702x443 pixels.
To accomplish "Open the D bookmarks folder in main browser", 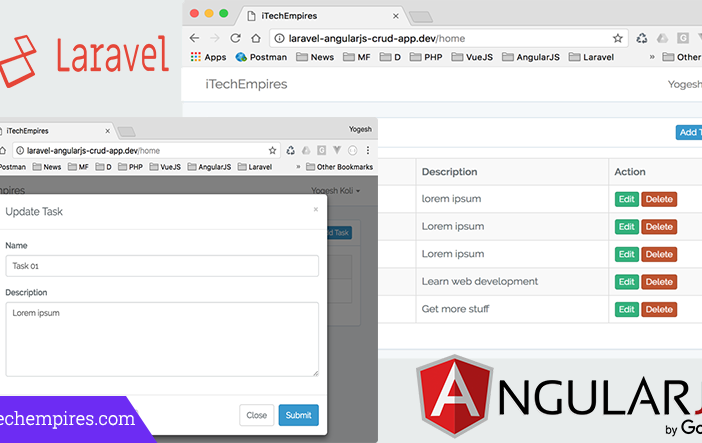I will 390,57.
